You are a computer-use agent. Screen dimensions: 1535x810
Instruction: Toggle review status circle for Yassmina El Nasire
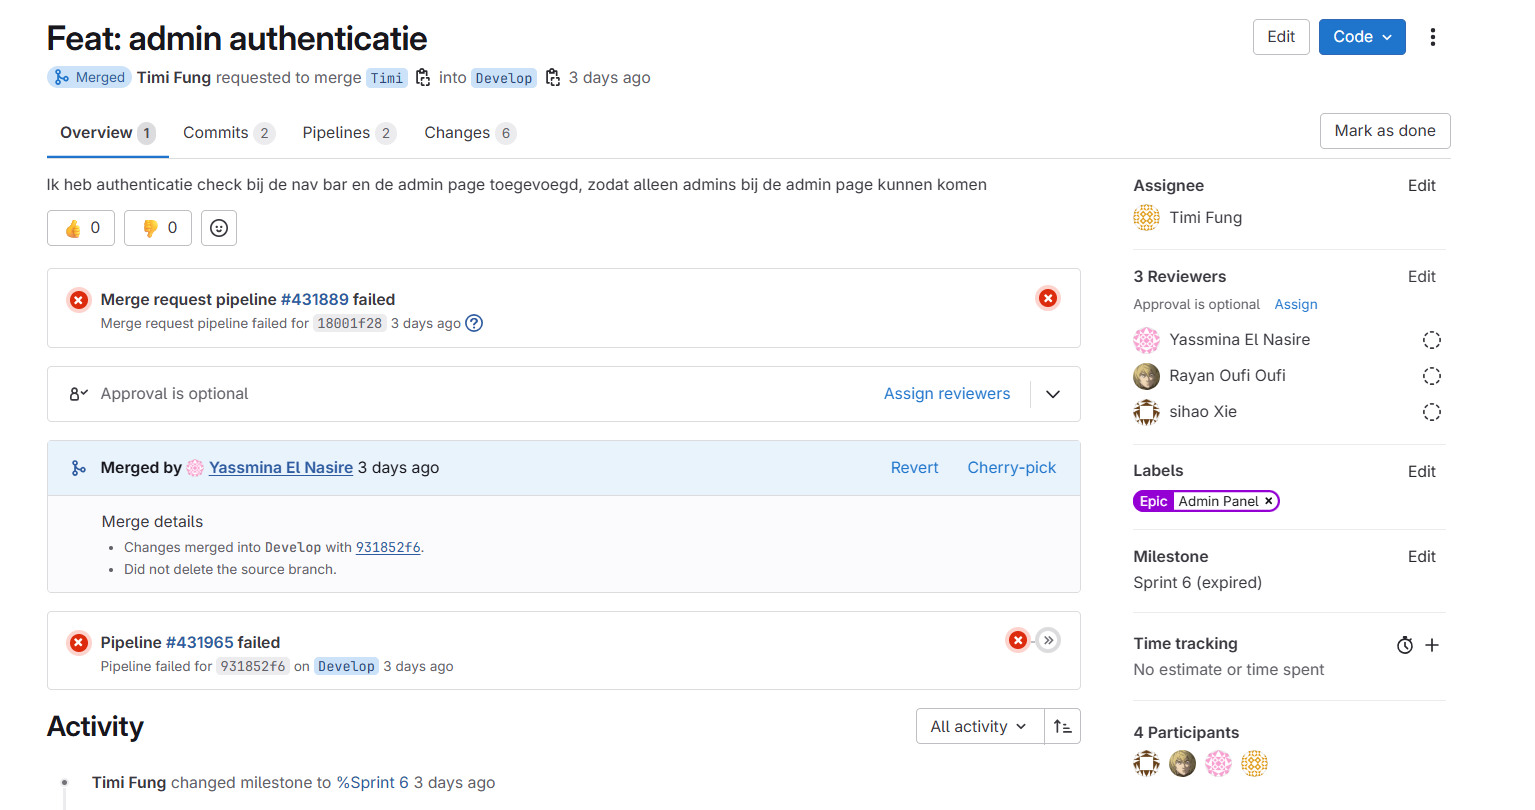point(1432,340)
